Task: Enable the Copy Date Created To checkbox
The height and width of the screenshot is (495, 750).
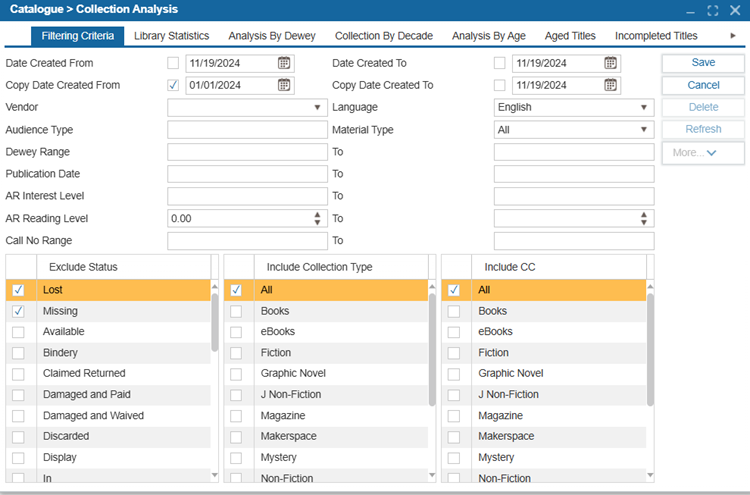Action: pos(499,85)
